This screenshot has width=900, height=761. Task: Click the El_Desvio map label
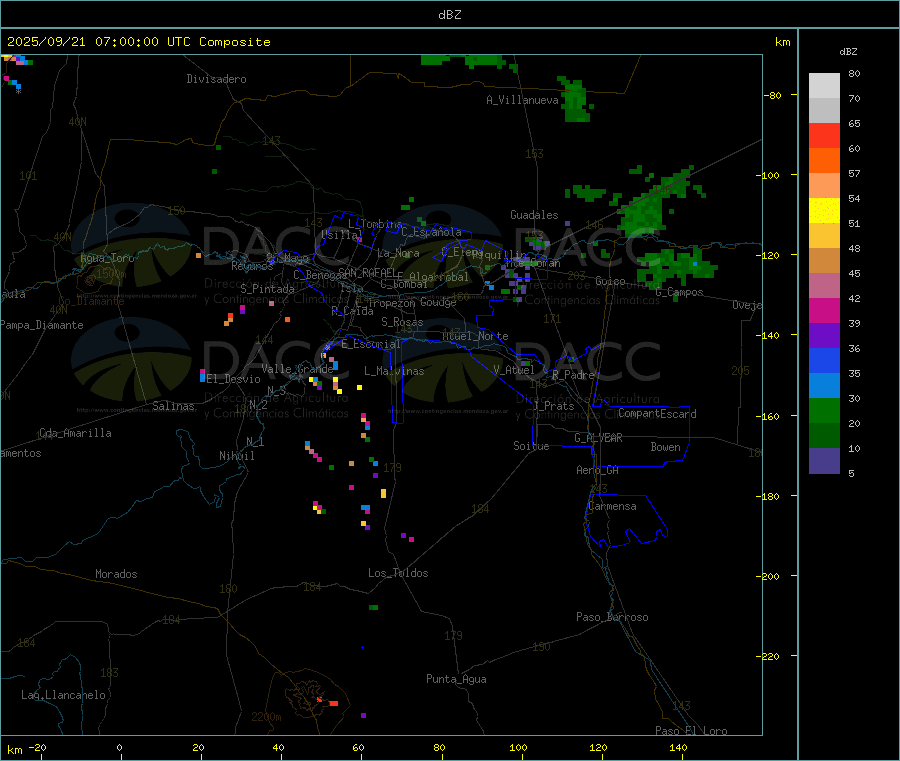234,379
